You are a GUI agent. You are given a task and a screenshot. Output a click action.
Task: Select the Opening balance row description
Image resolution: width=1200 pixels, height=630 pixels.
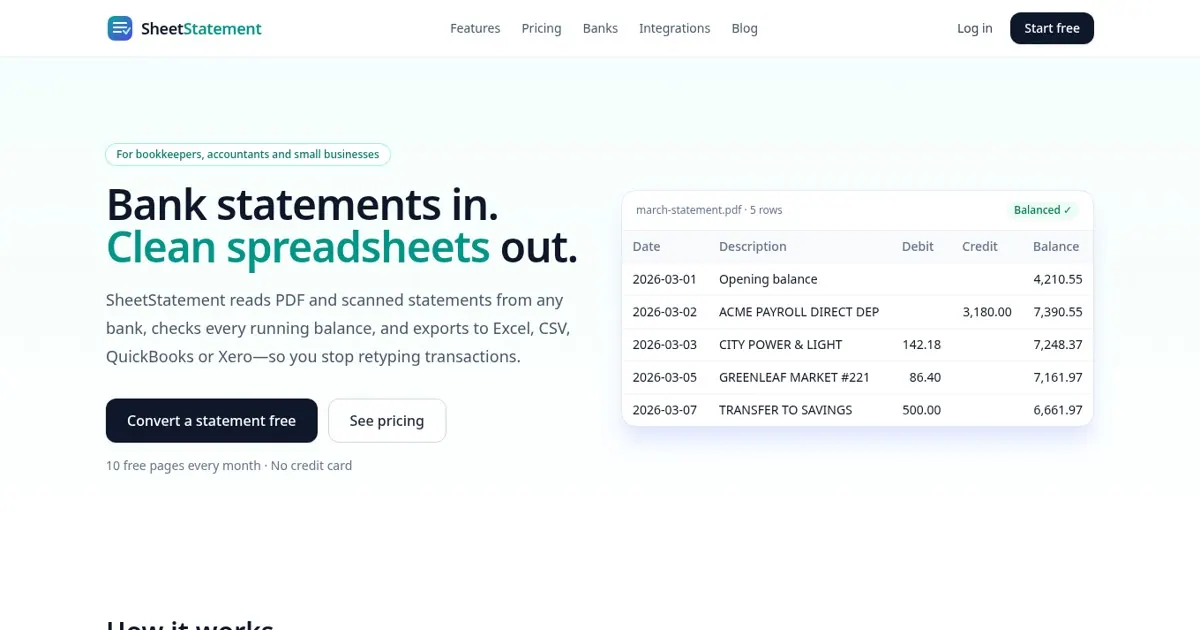768,279
